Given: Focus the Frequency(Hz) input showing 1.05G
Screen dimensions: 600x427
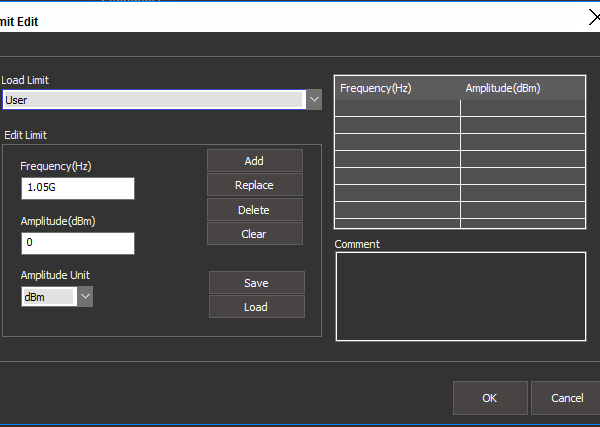Looking at the screenshot, I should point(77,189).
